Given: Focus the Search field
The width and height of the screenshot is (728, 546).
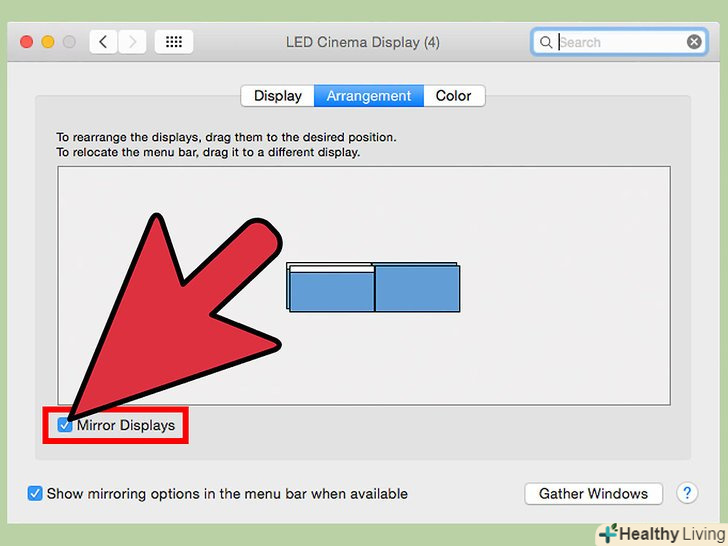Looking at the screenshot, I should pos(619,42).
